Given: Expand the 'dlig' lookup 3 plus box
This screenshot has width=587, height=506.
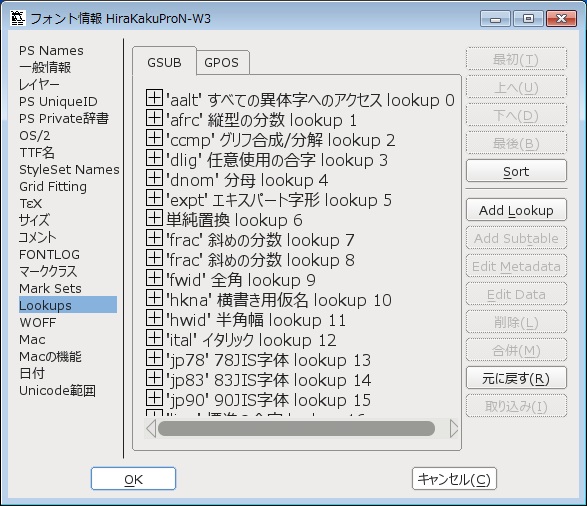Looking at the screenshot, I should 154,158.
